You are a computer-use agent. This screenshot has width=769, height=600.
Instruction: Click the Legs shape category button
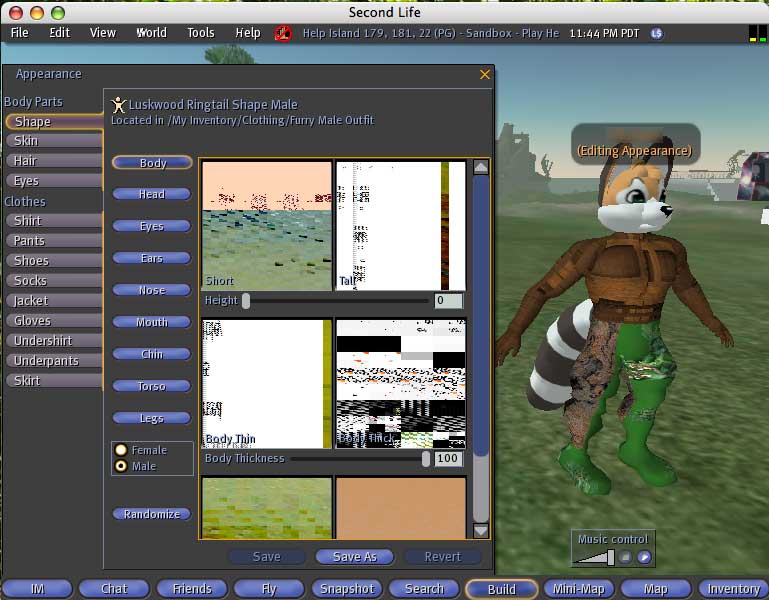152,418
